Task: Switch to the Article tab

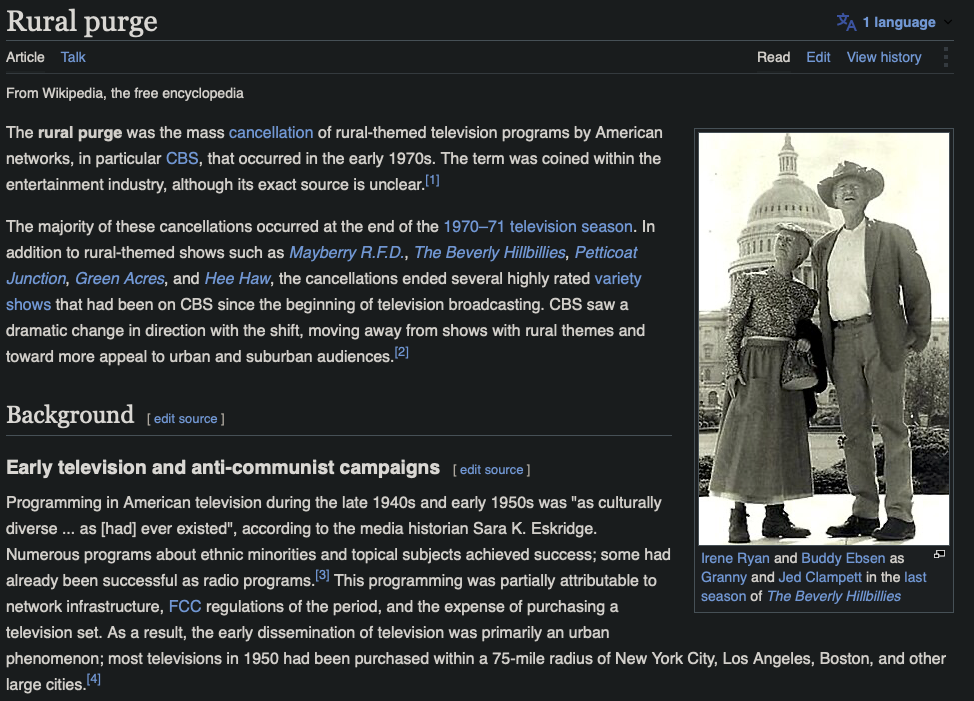Action: (25, 57)
